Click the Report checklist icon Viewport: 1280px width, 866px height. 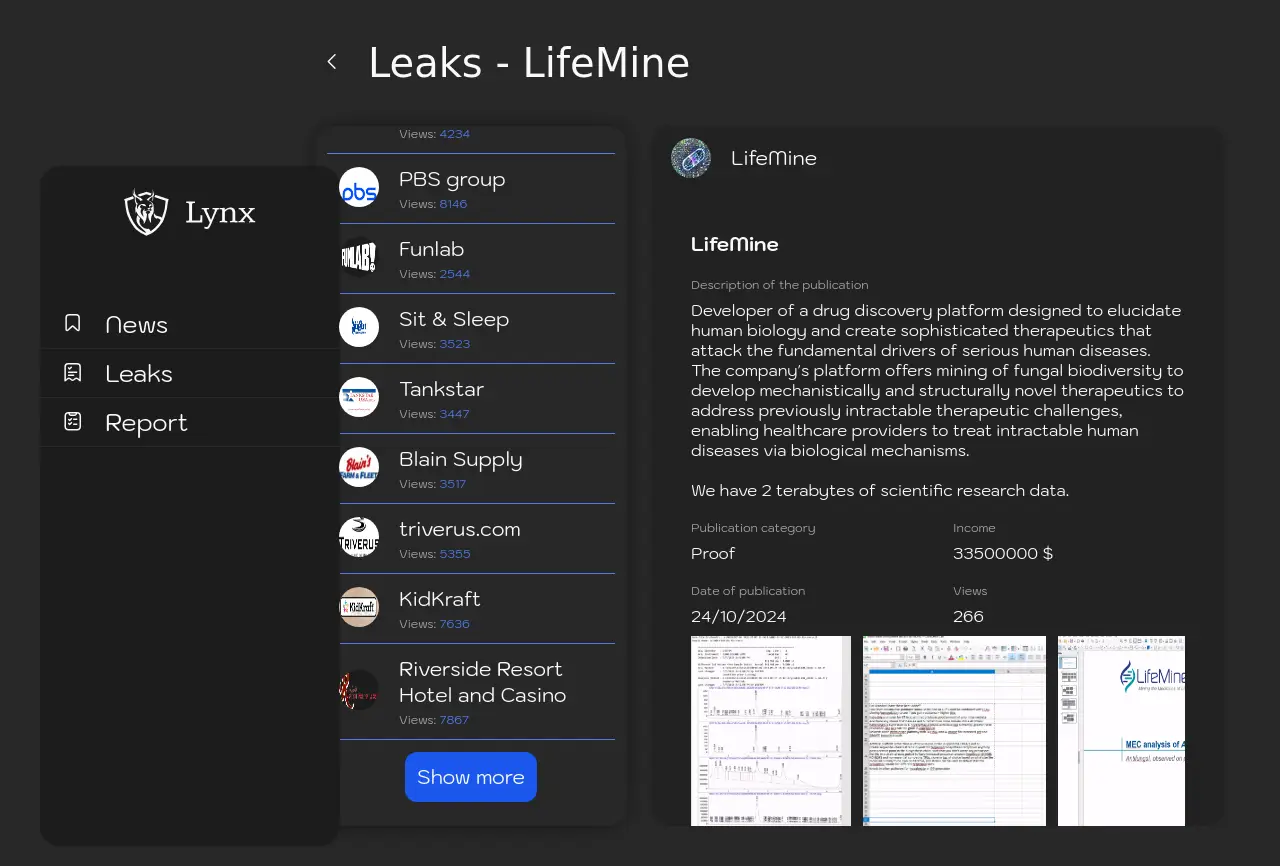tap(73, 422)
